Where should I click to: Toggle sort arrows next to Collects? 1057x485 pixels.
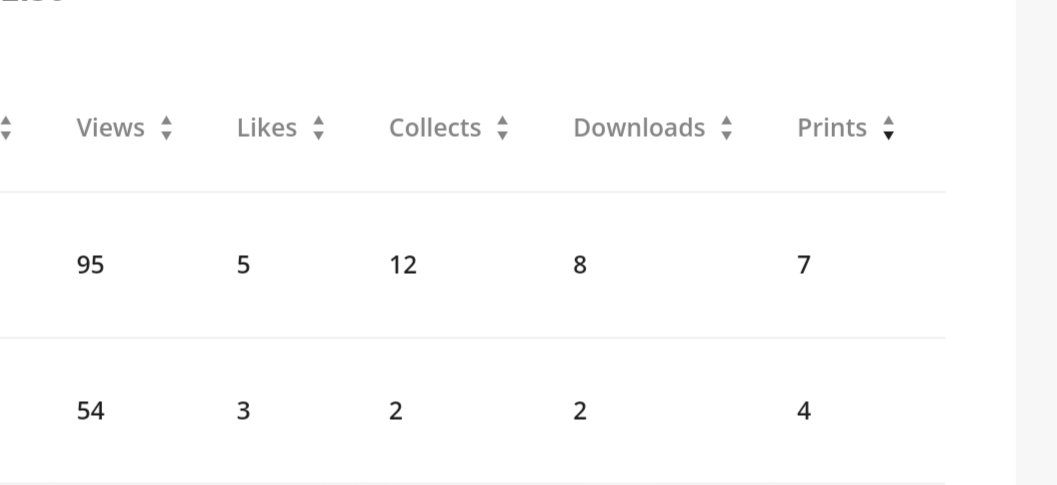point(502,128)
